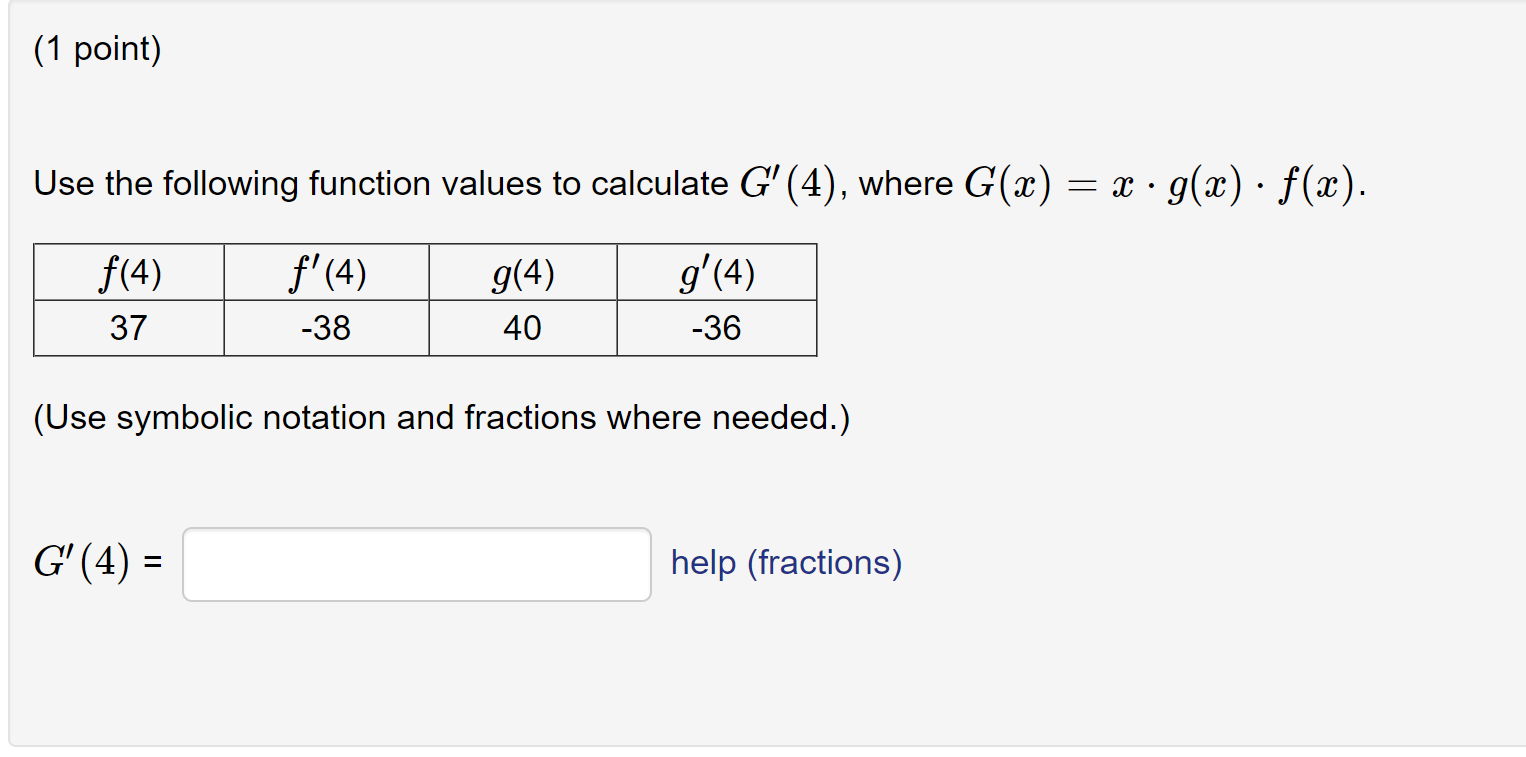This screenshot has width=1526, height=757.
Task: Select the g(4) table header
Action: click(x=522, y=271)
